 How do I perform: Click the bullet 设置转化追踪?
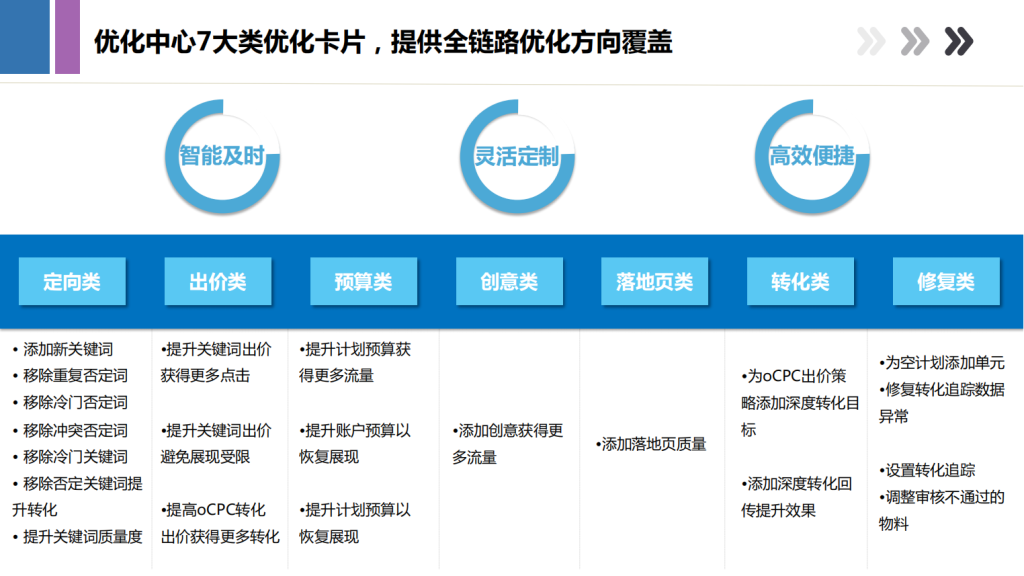pos(927,470)
